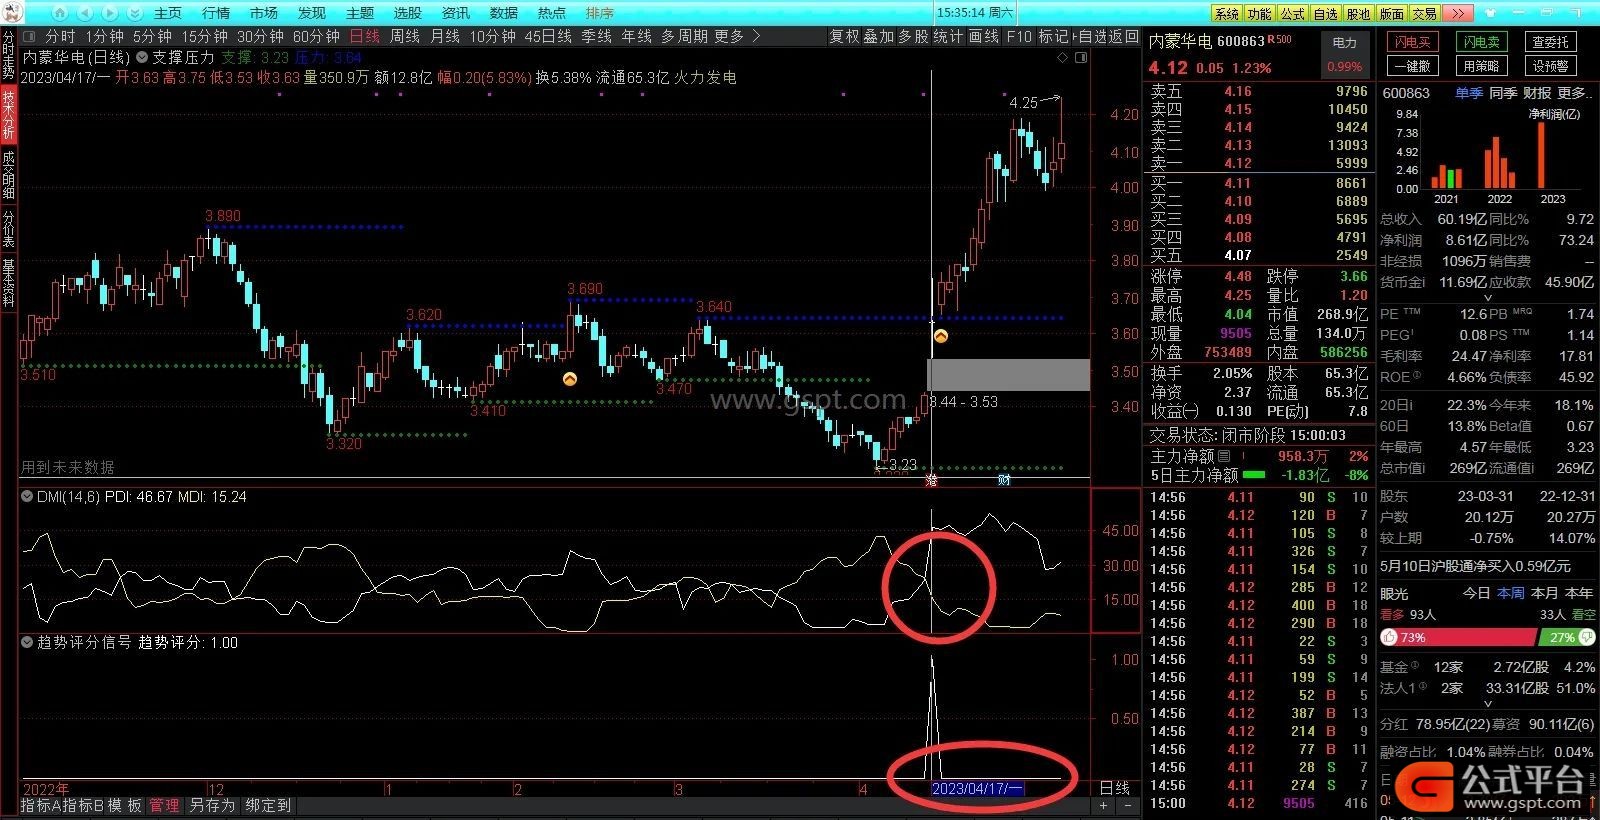Open the 行情 menu
This screenshot has width=1600, height=820.
(216, 13)
